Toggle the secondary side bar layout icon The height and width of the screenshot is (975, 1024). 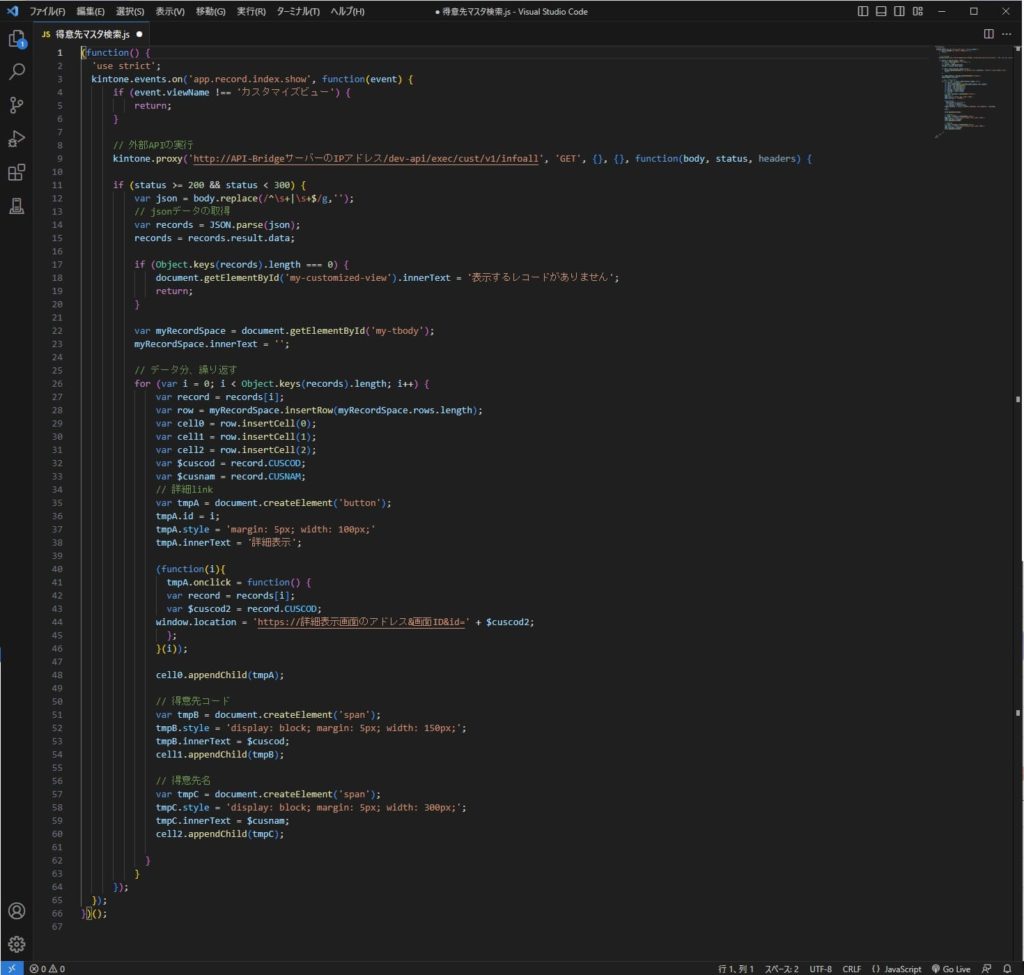[899, 11]
